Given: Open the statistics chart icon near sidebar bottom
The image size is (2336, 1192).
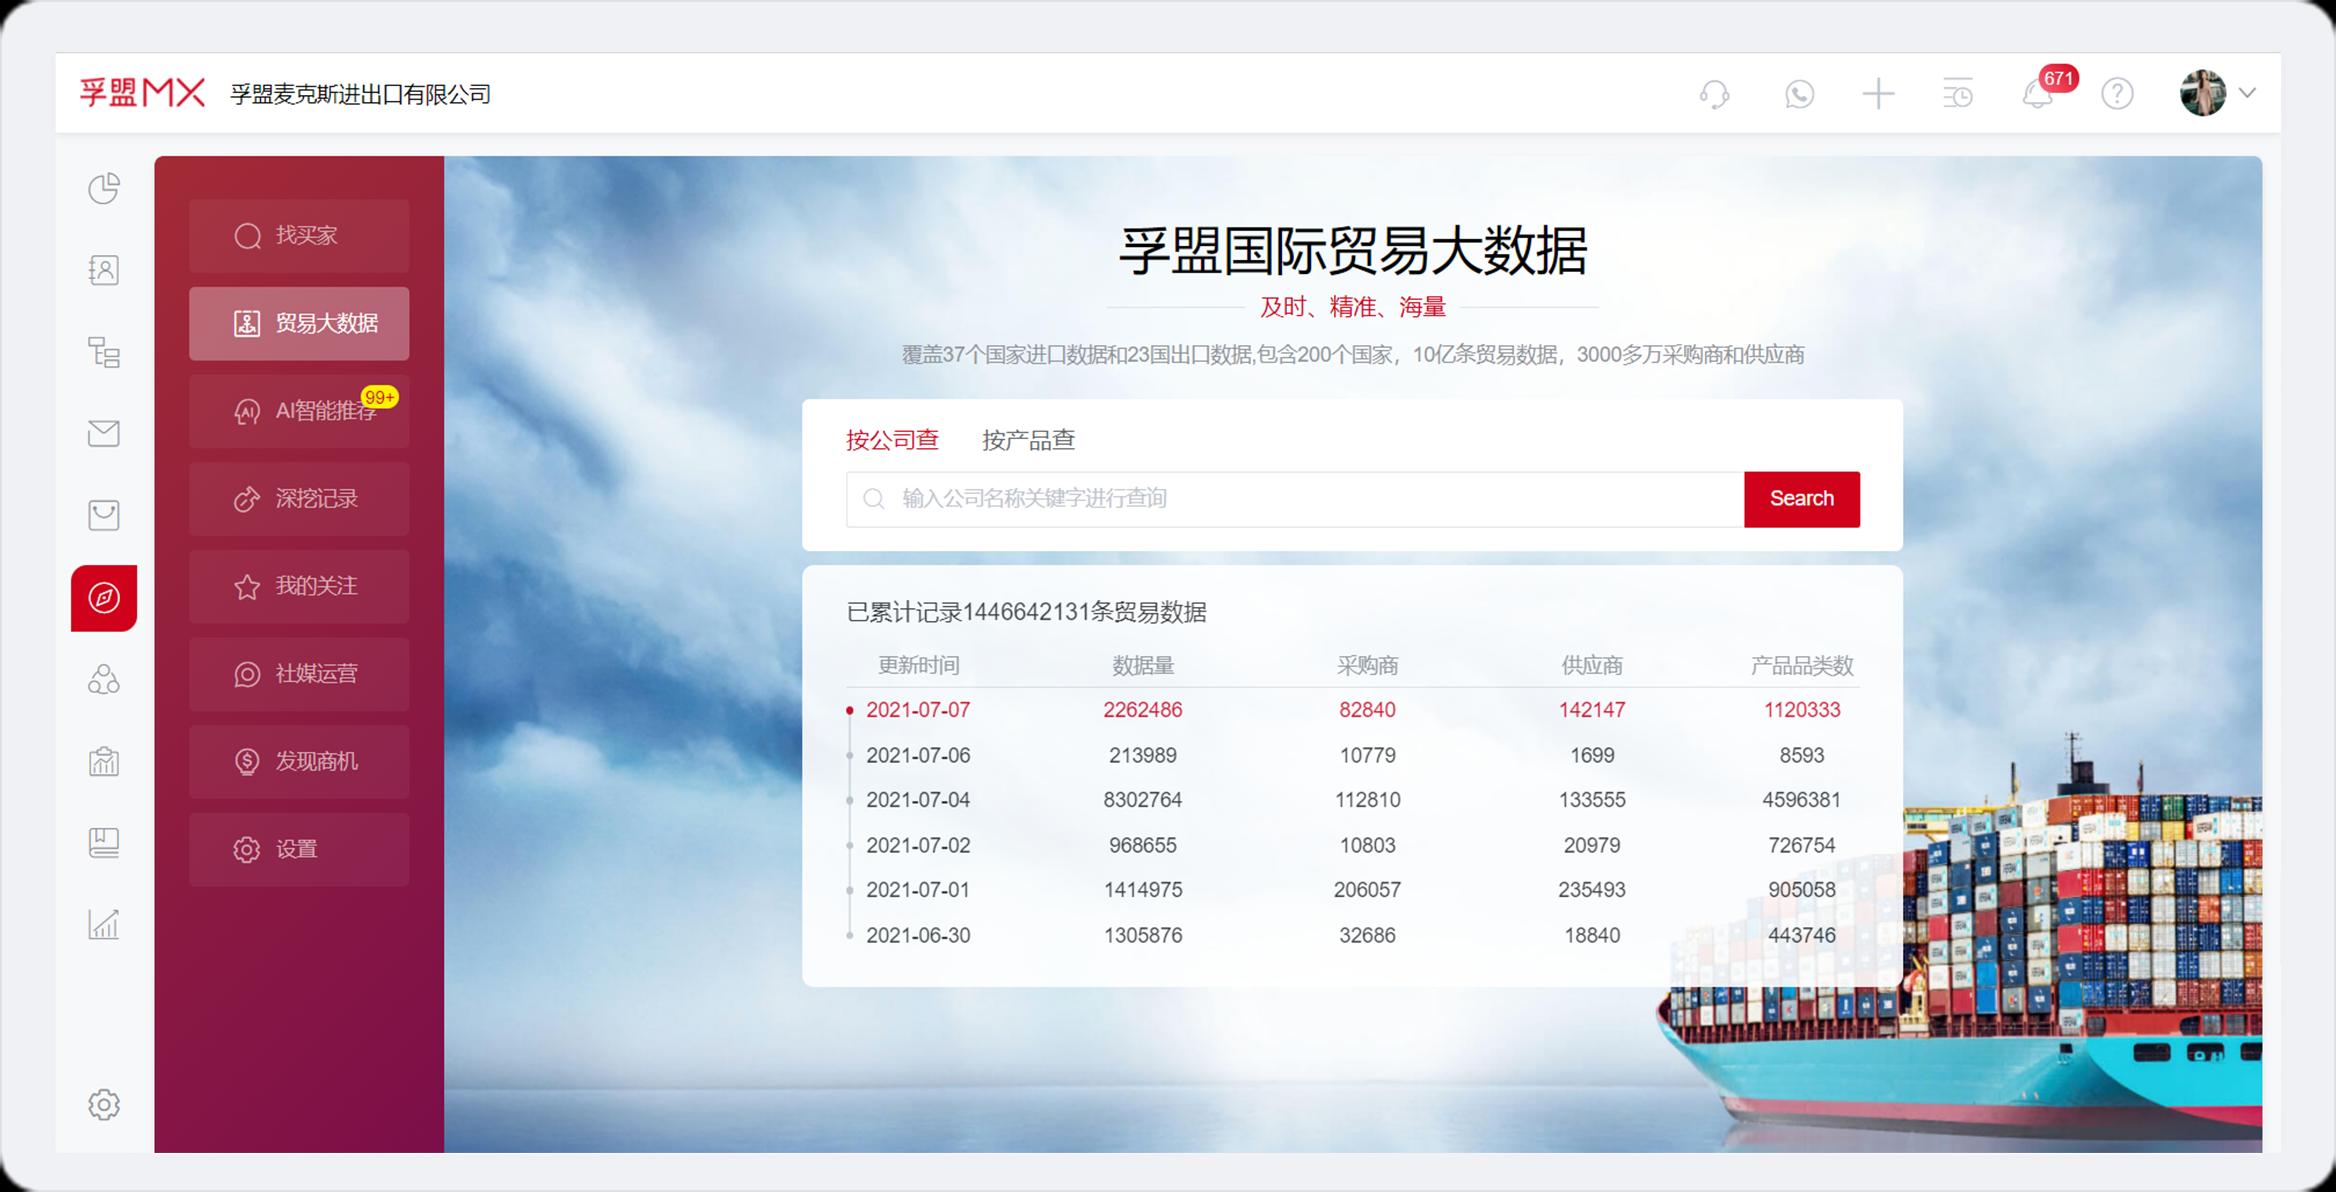Looking at the screenshot, I should 104,926.
